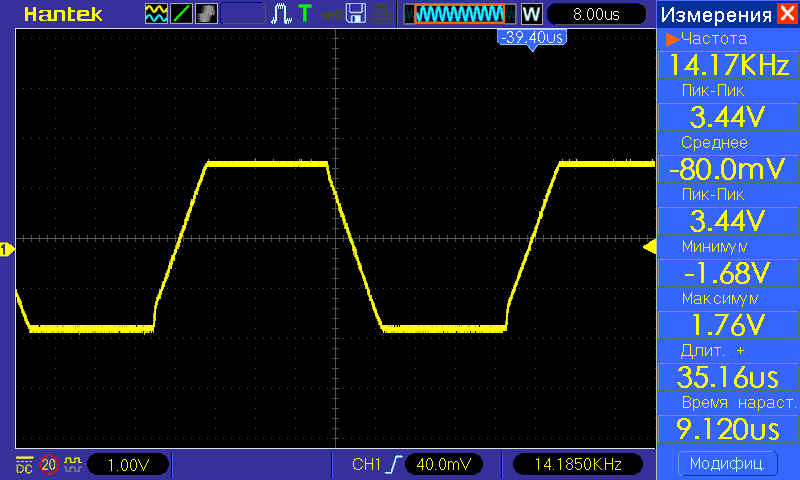Image resolution: width=800 pixels, height=480 pixels.
Task: Click the Модифиц. button
Action: (x=728, y=464)
